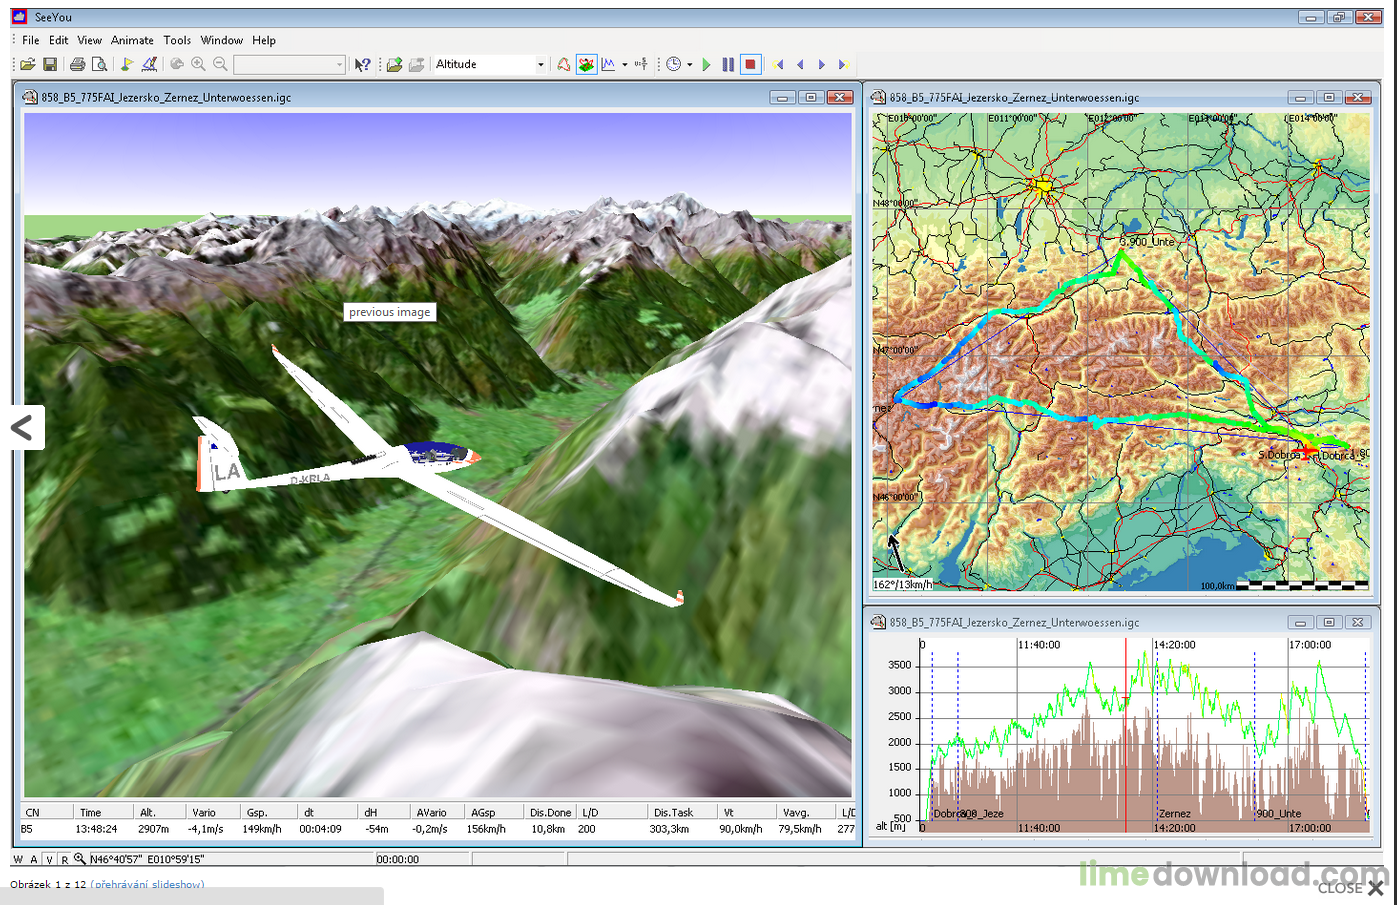Expand the graph view dropdown arrow
This screenshot has width=1397, height=905.
625,64
